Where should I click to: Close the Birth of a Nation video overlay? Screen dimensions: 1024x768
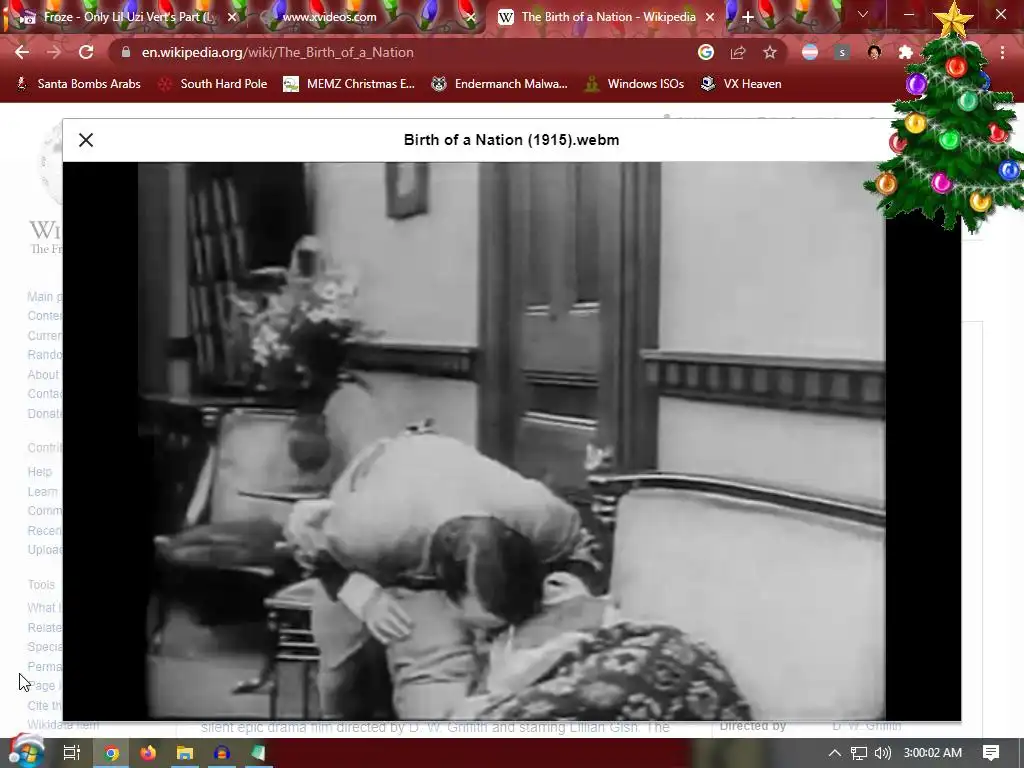pyautogui.click(x=86, y=140)
